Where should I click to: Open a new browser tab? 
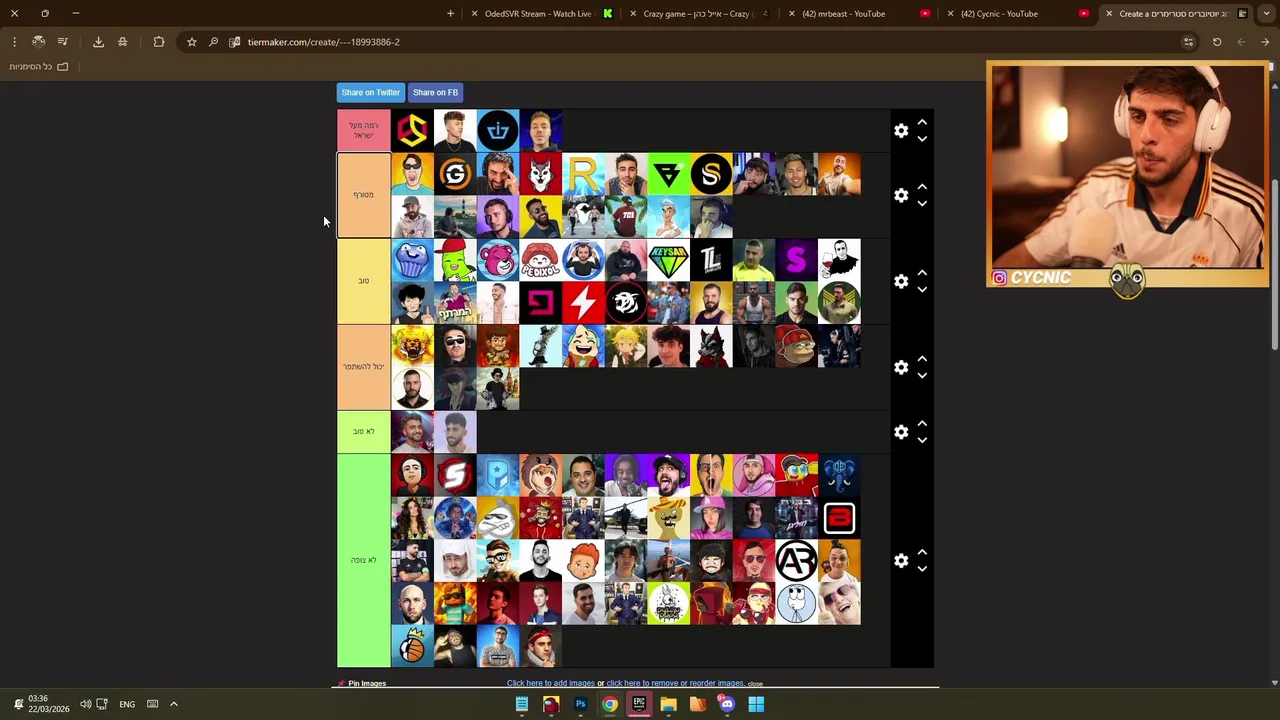pyautogui.click(x=450, y=14)
